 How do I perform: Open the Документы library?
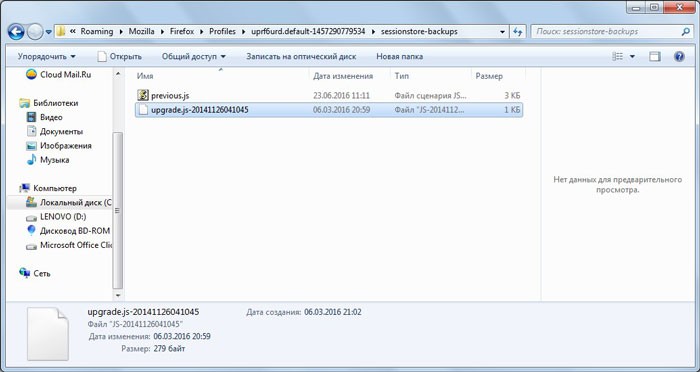coord(55,132)
